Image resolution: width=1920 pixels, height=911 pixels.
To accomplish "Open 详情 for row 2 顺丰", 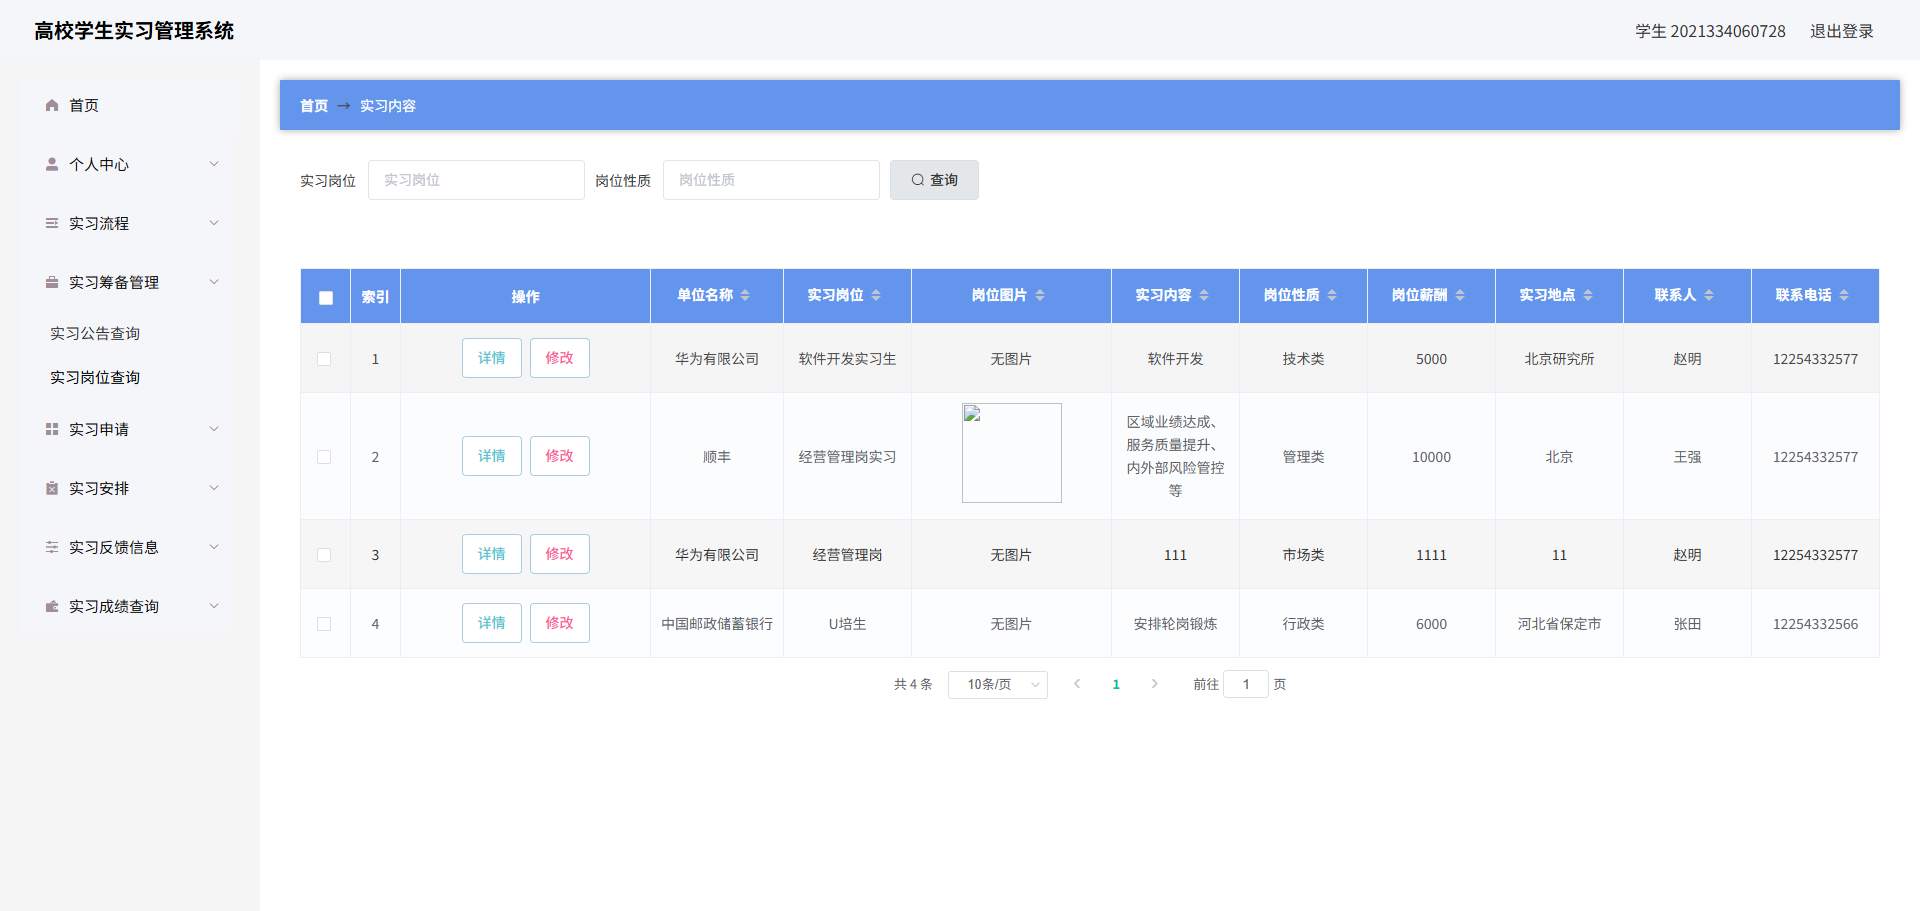I will pos(492,456).
